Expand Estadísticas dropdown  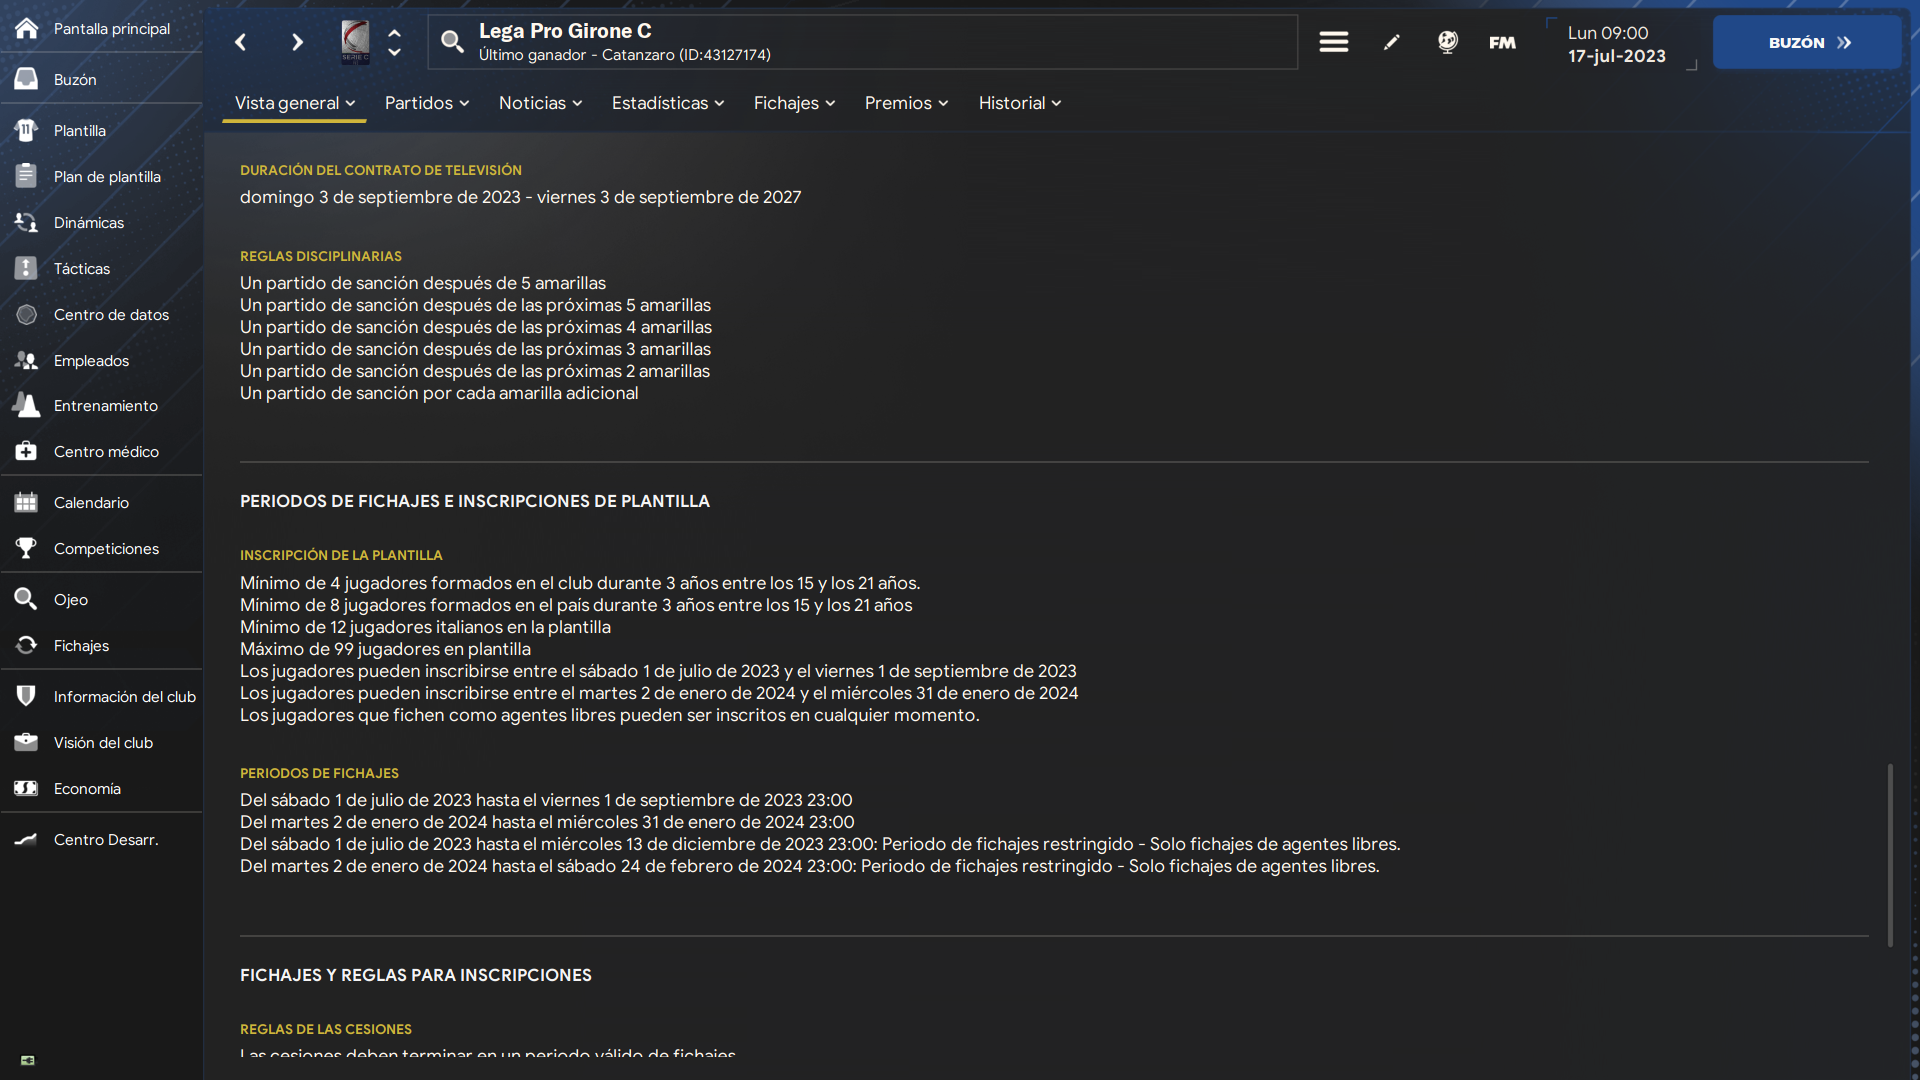click(x=668, y=103)
